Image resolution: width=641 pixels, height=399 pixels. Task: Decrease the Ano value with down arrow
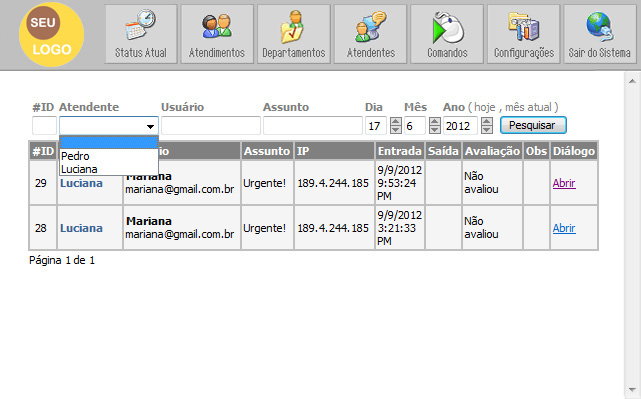click(x=486, y=130)
